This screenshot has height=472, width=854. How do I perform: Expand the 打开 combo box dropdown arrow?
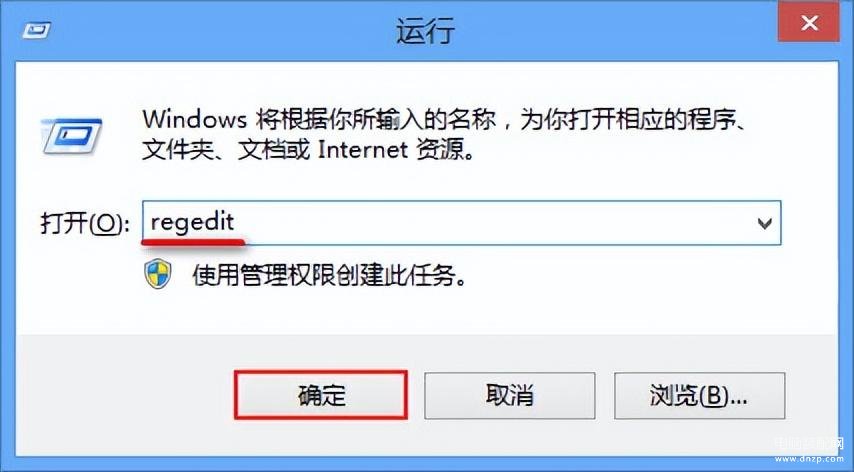765,223
